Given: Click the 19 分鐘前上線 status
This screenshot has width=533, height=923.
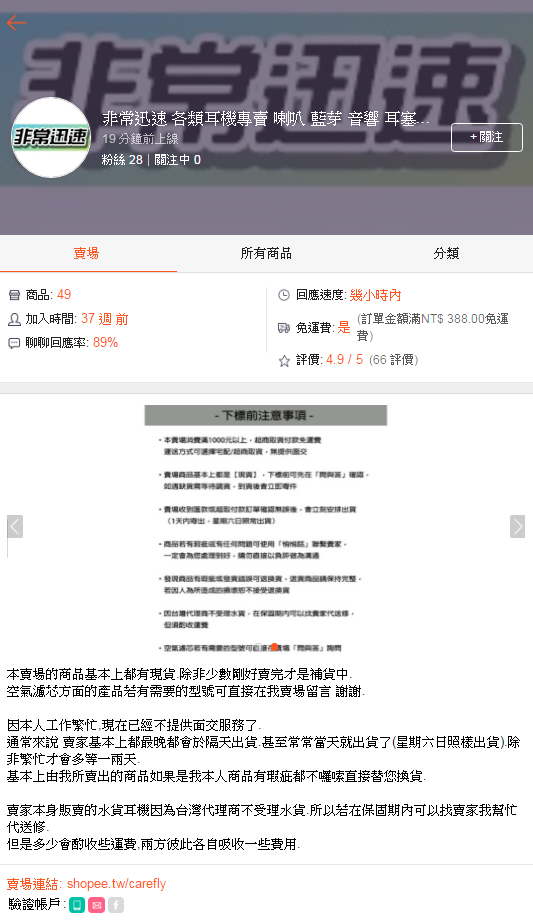Looking at the screenshot, I should [140, 139].
